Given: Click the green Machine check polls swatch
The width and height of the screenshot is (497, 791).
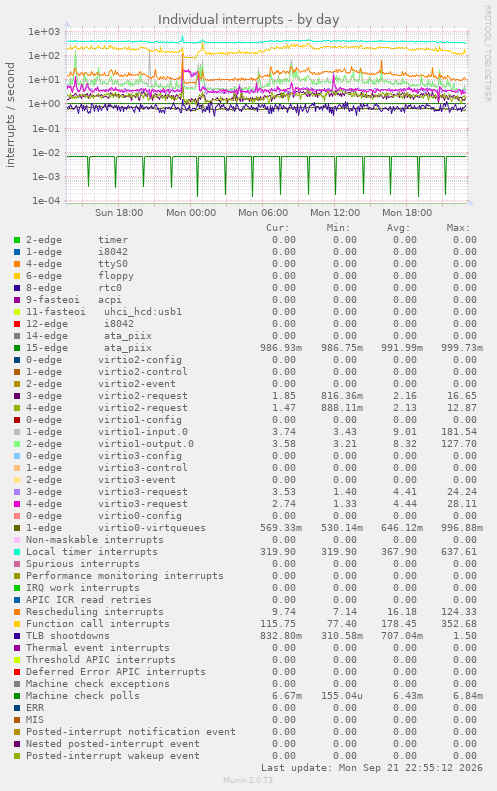Looking at the screenshot, I should [x=17, y=696].
